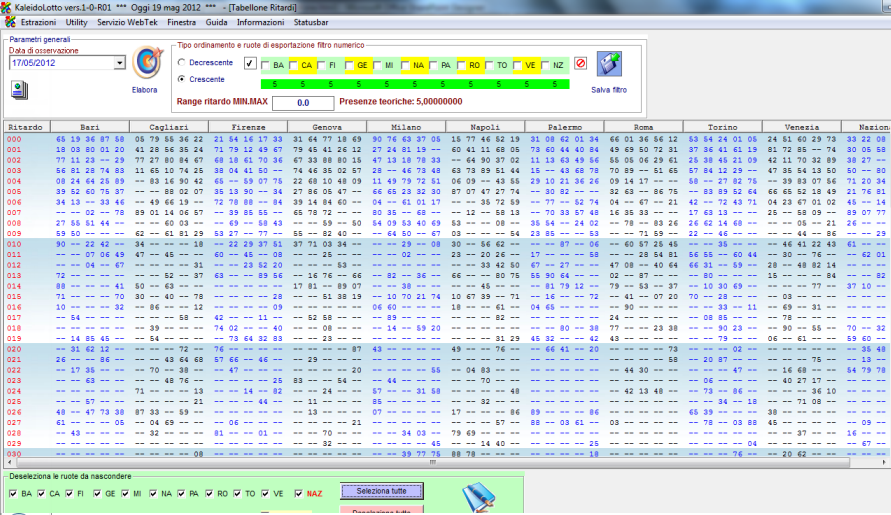The height and width of the screenshot is (515, 891).
Task: Click the Seleziona tutte button
Action: (x=382, y=491)
